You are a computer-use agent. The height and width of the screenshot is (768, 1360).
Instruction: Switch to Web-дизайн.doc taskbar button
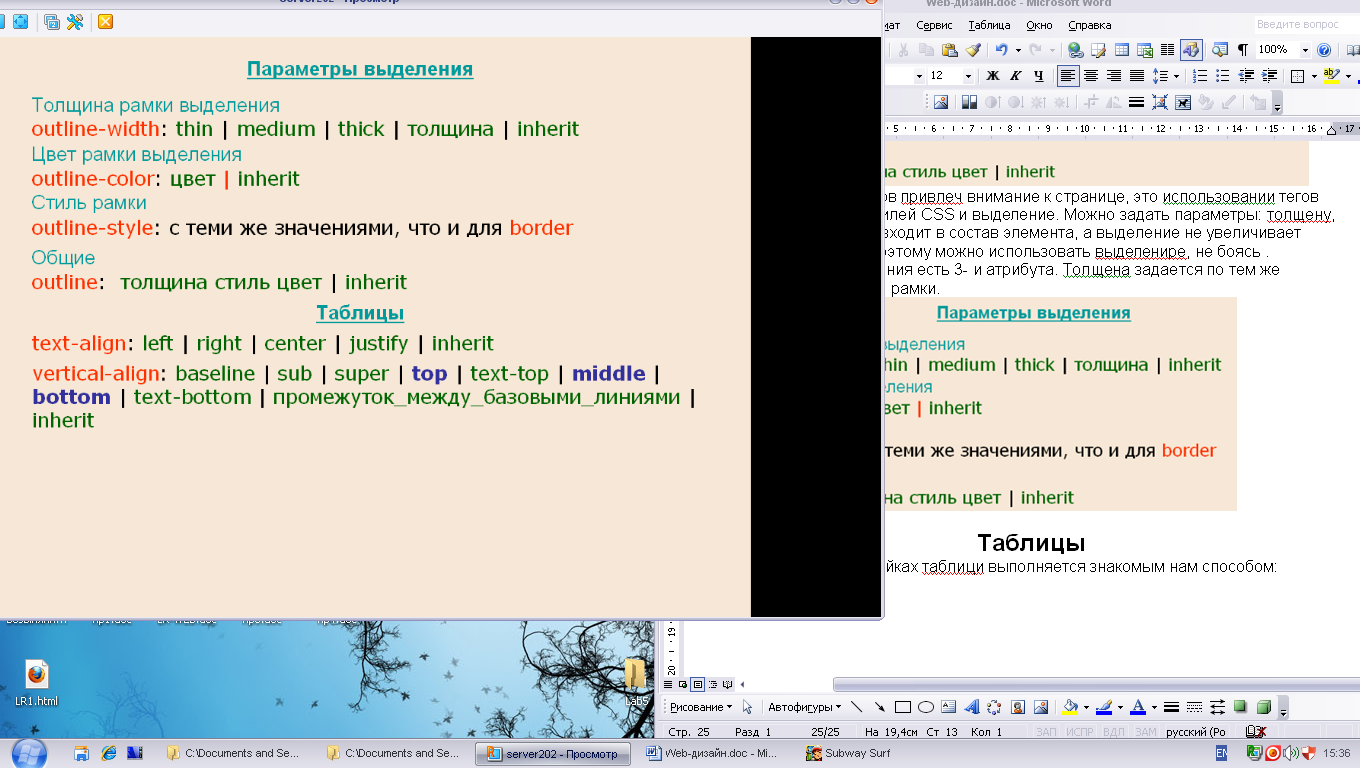(x=712, y=753)
